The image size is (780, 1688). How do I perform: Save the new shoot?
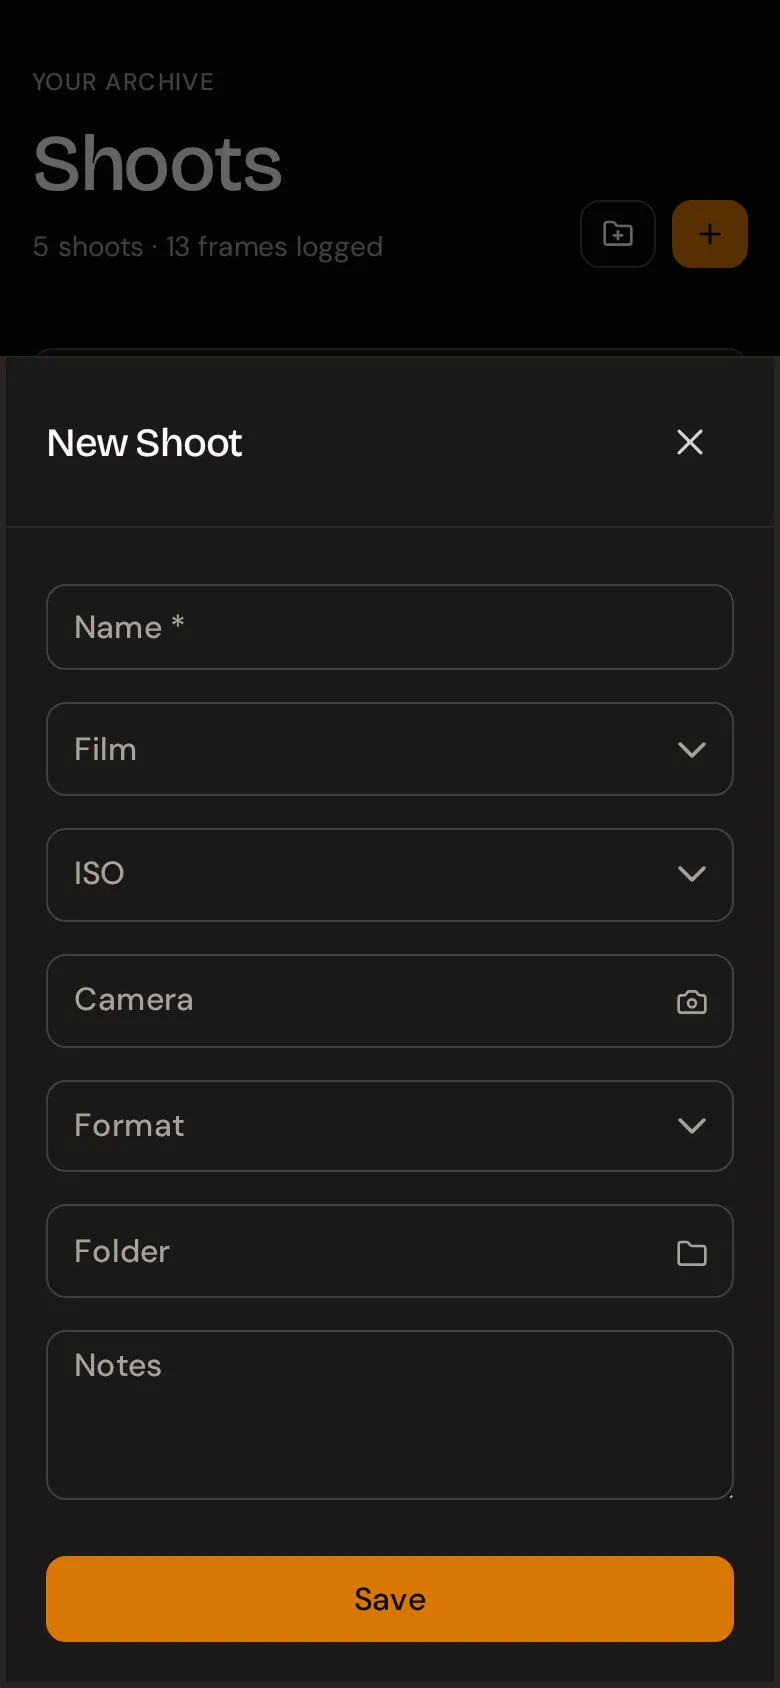pos(390,1599)
